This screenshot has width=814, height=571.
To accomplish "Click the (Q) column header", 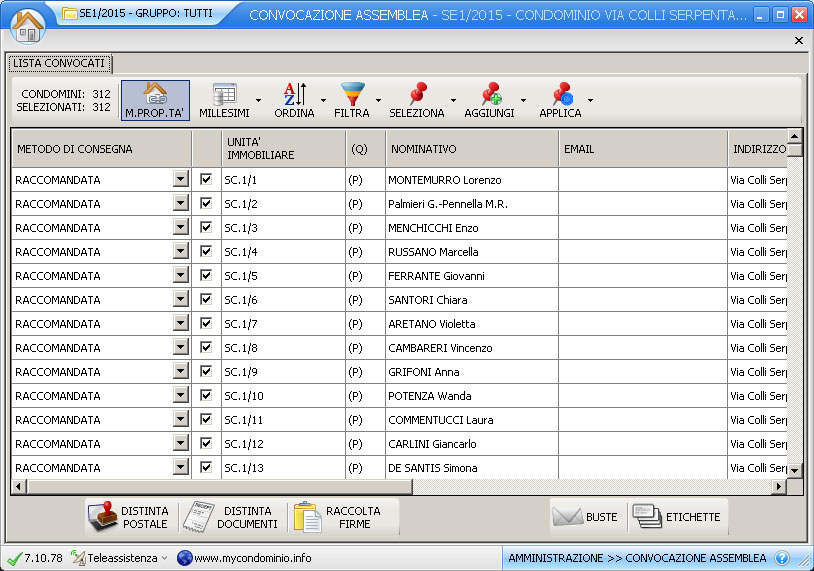I will coord(365,149).
